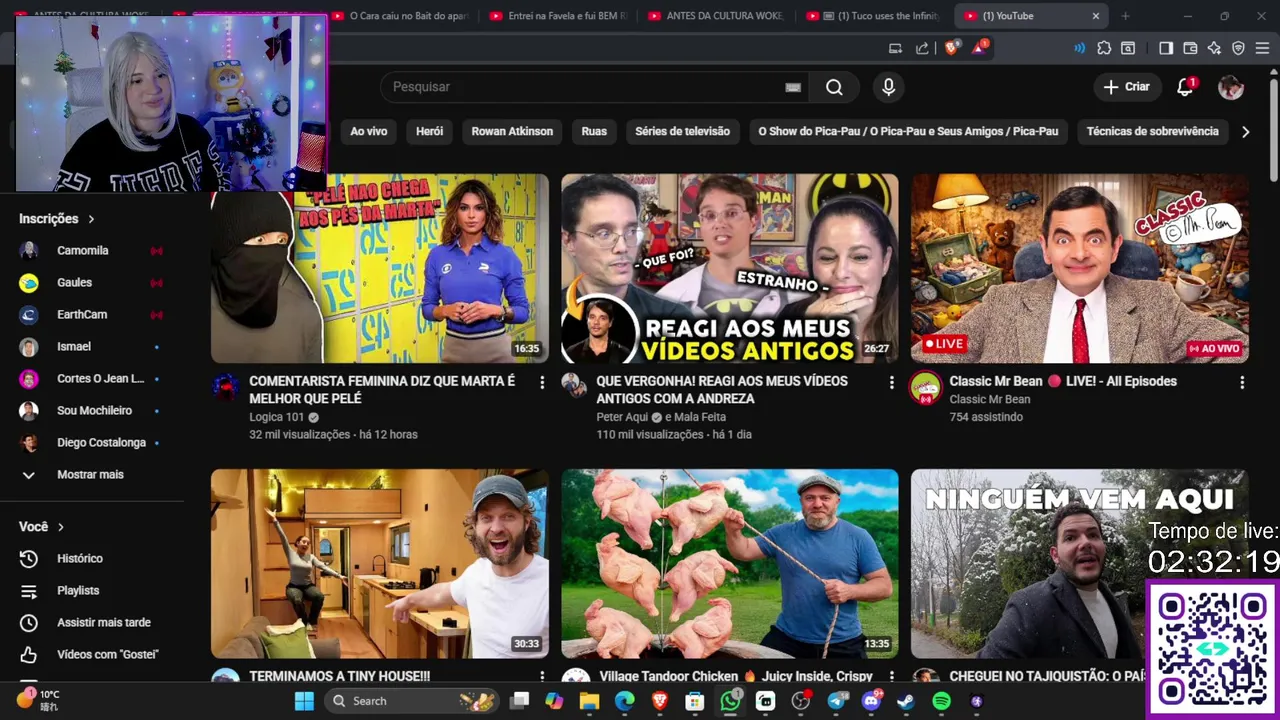Click the Playlists icon in sidebar

pos(29,591)
